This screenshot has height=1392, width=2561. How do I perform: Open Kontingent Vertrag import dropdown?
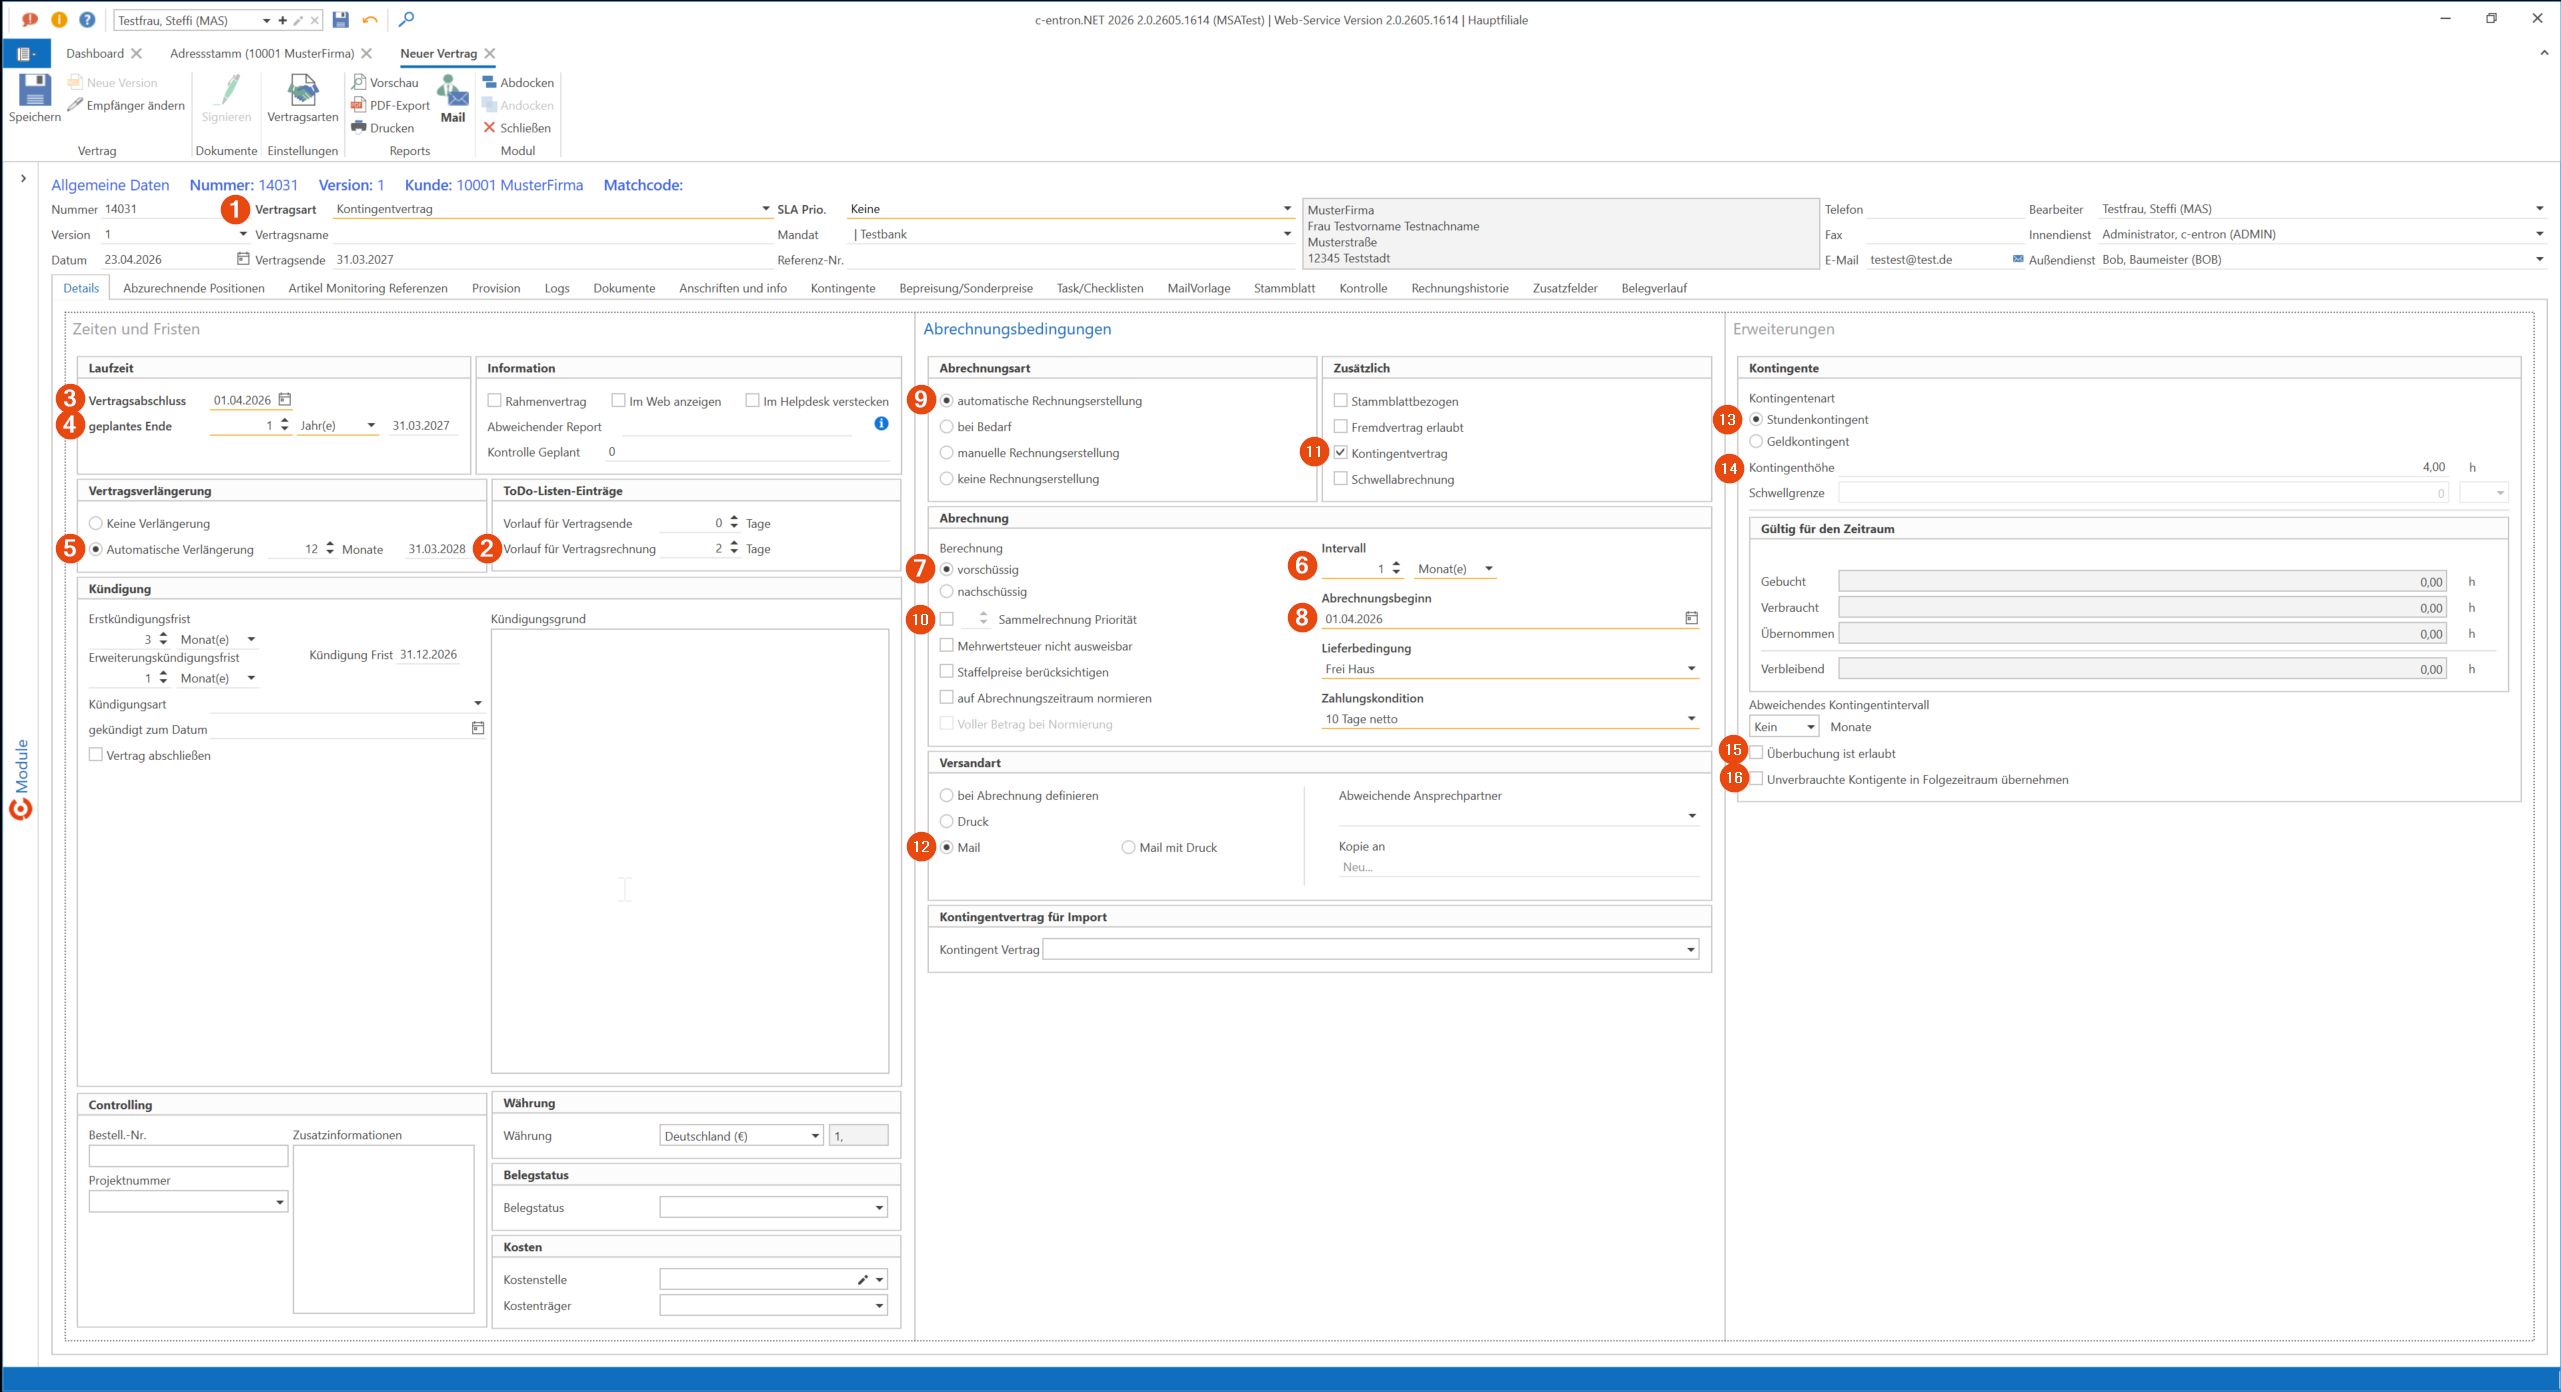[1691, 950]
